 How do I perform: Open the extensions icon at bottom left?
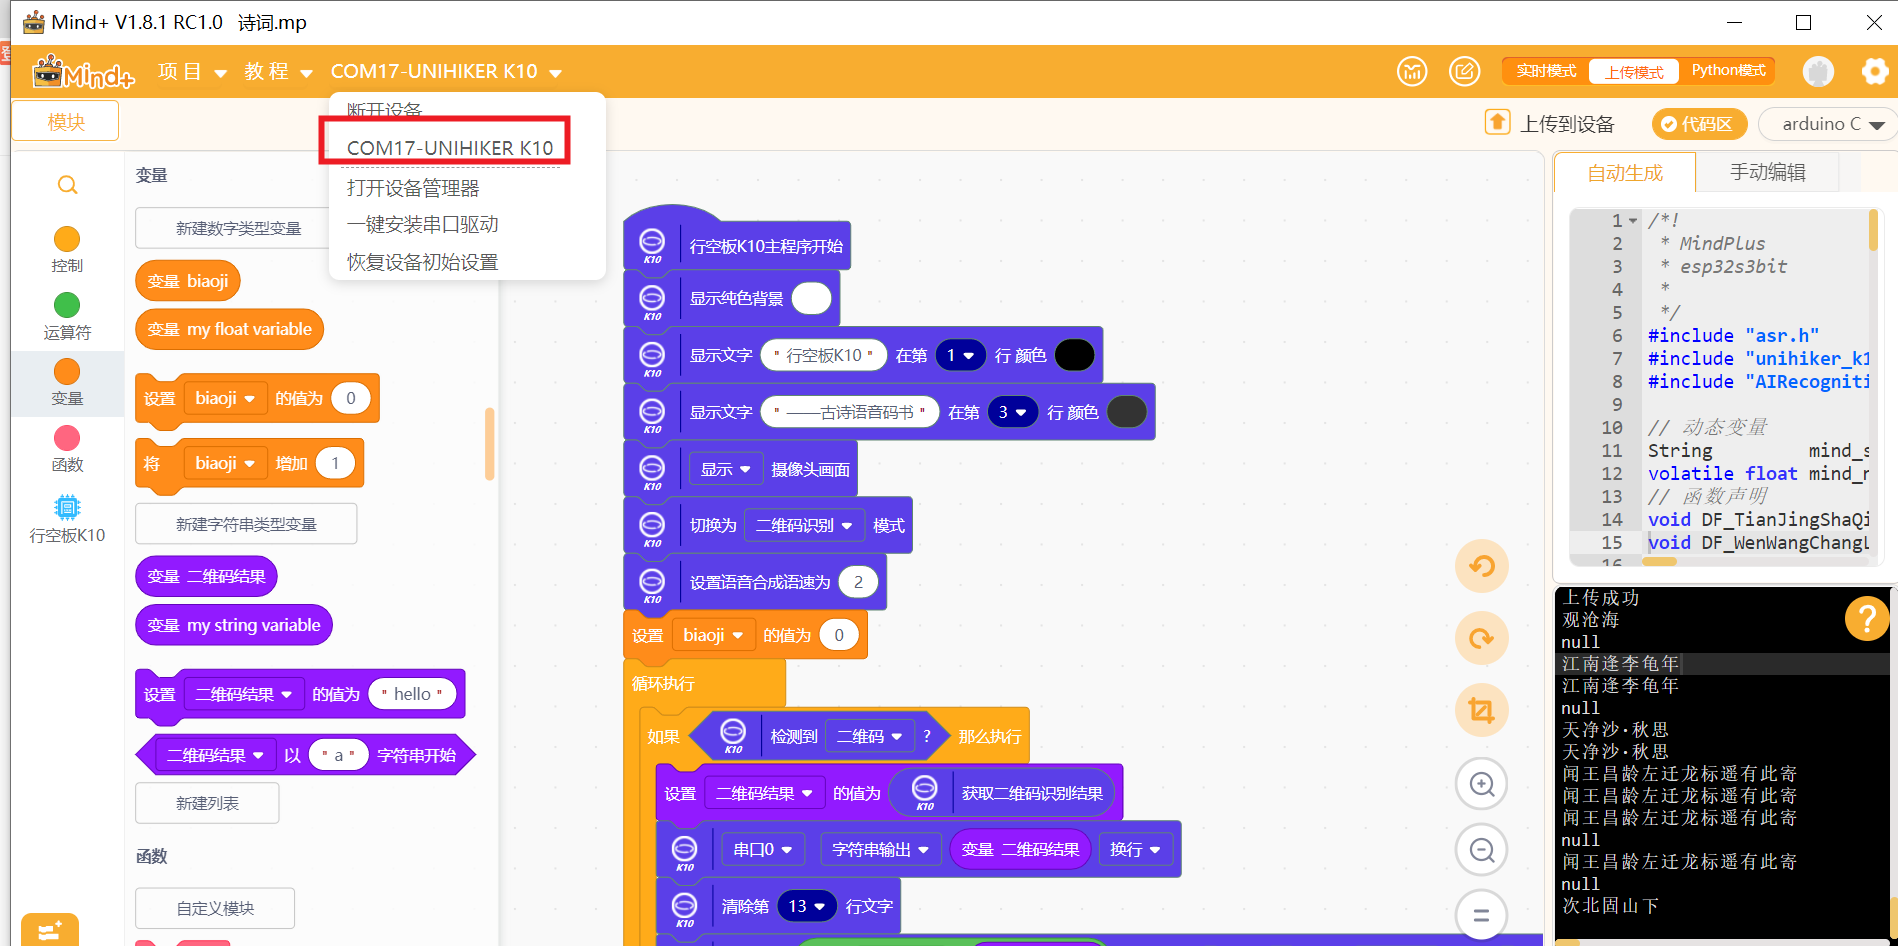click(49, 930)
